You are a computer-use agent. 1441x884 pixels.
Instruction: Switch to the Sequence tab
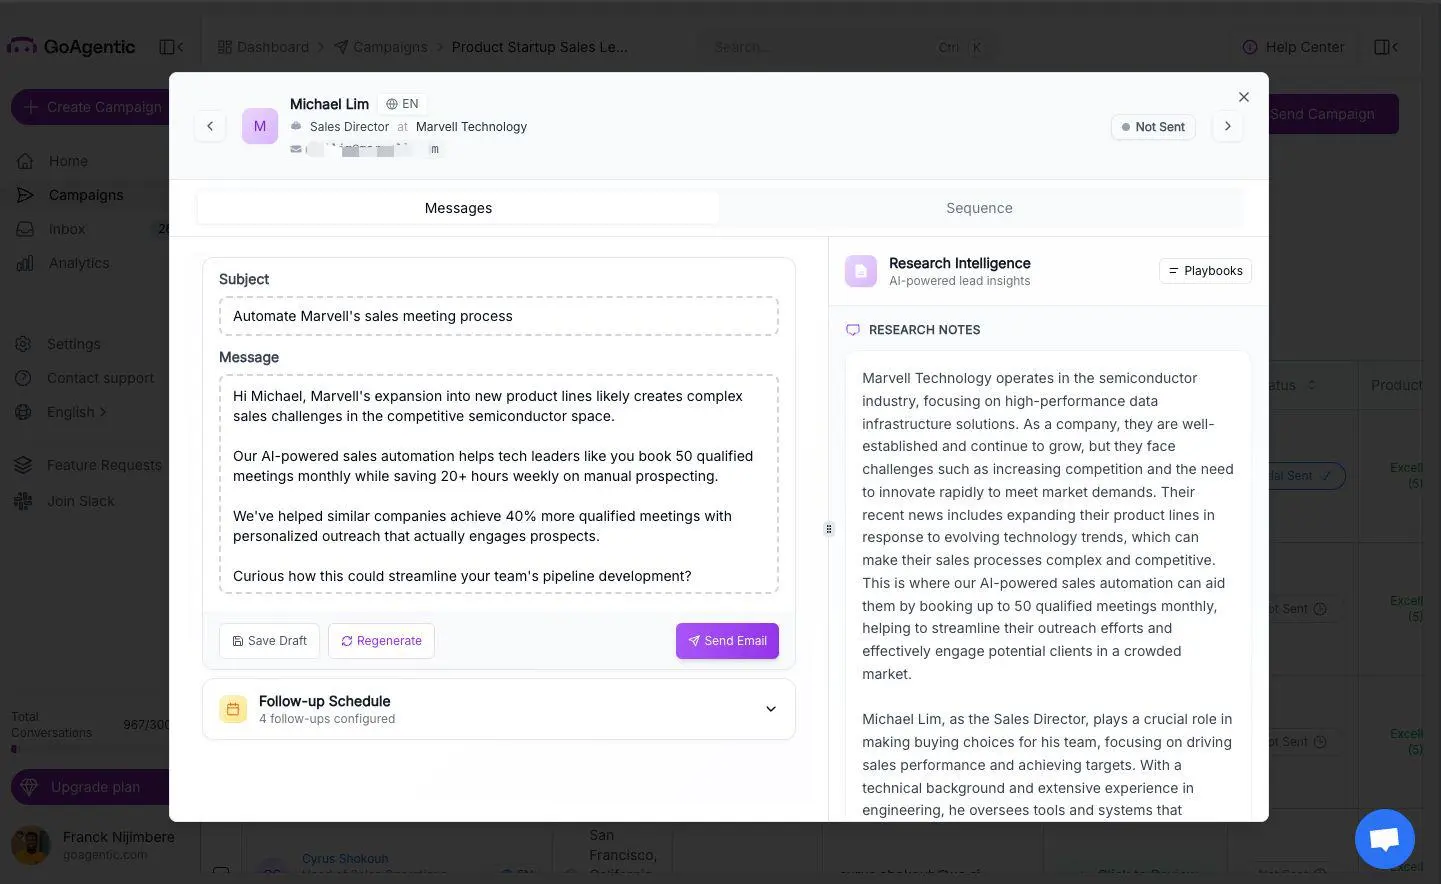[979, 208]
